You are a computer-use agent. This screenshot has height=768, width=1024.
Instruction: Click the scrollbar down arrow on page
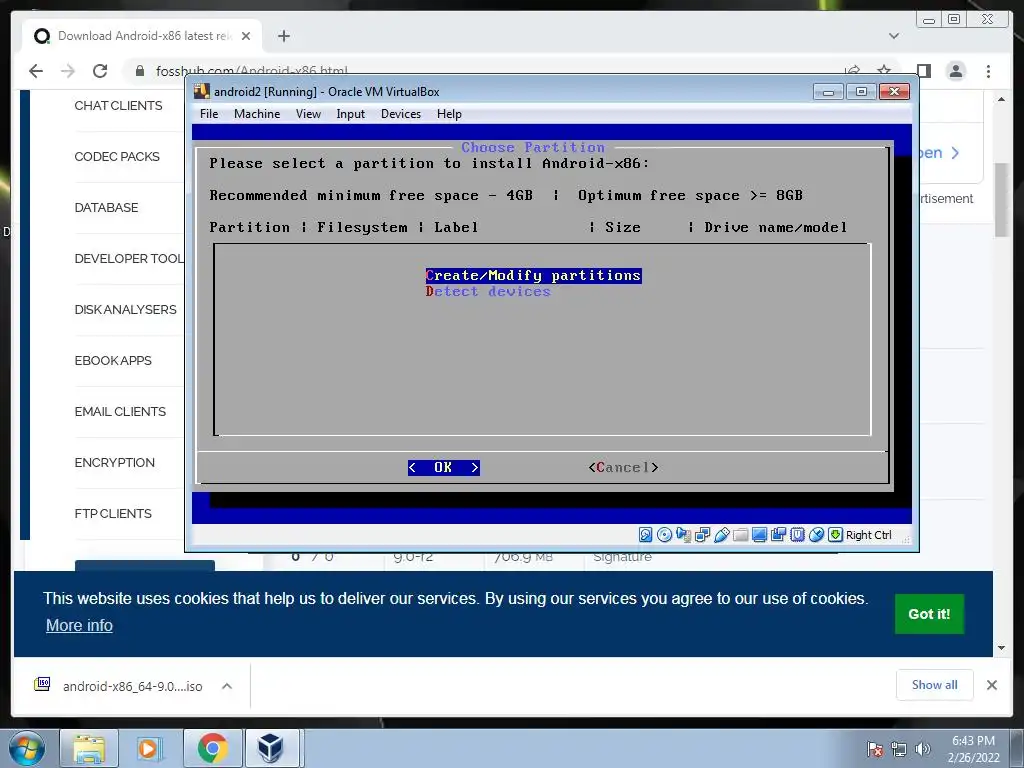click(1001, 648)
